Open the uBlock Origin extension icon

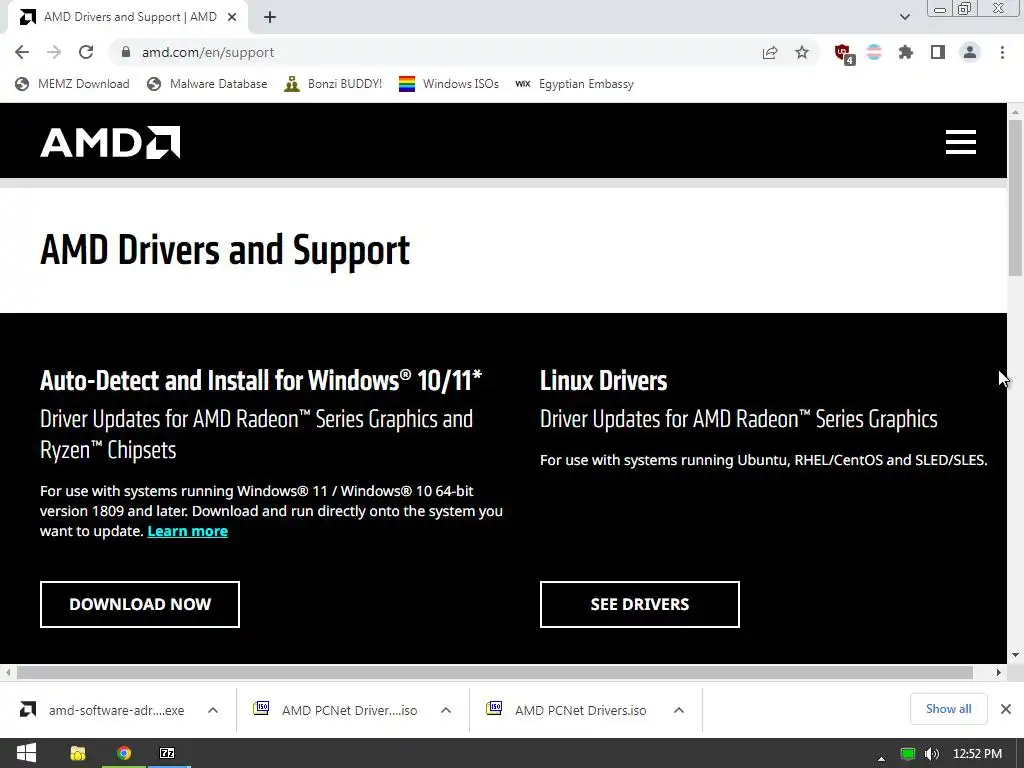click(844, 54)
